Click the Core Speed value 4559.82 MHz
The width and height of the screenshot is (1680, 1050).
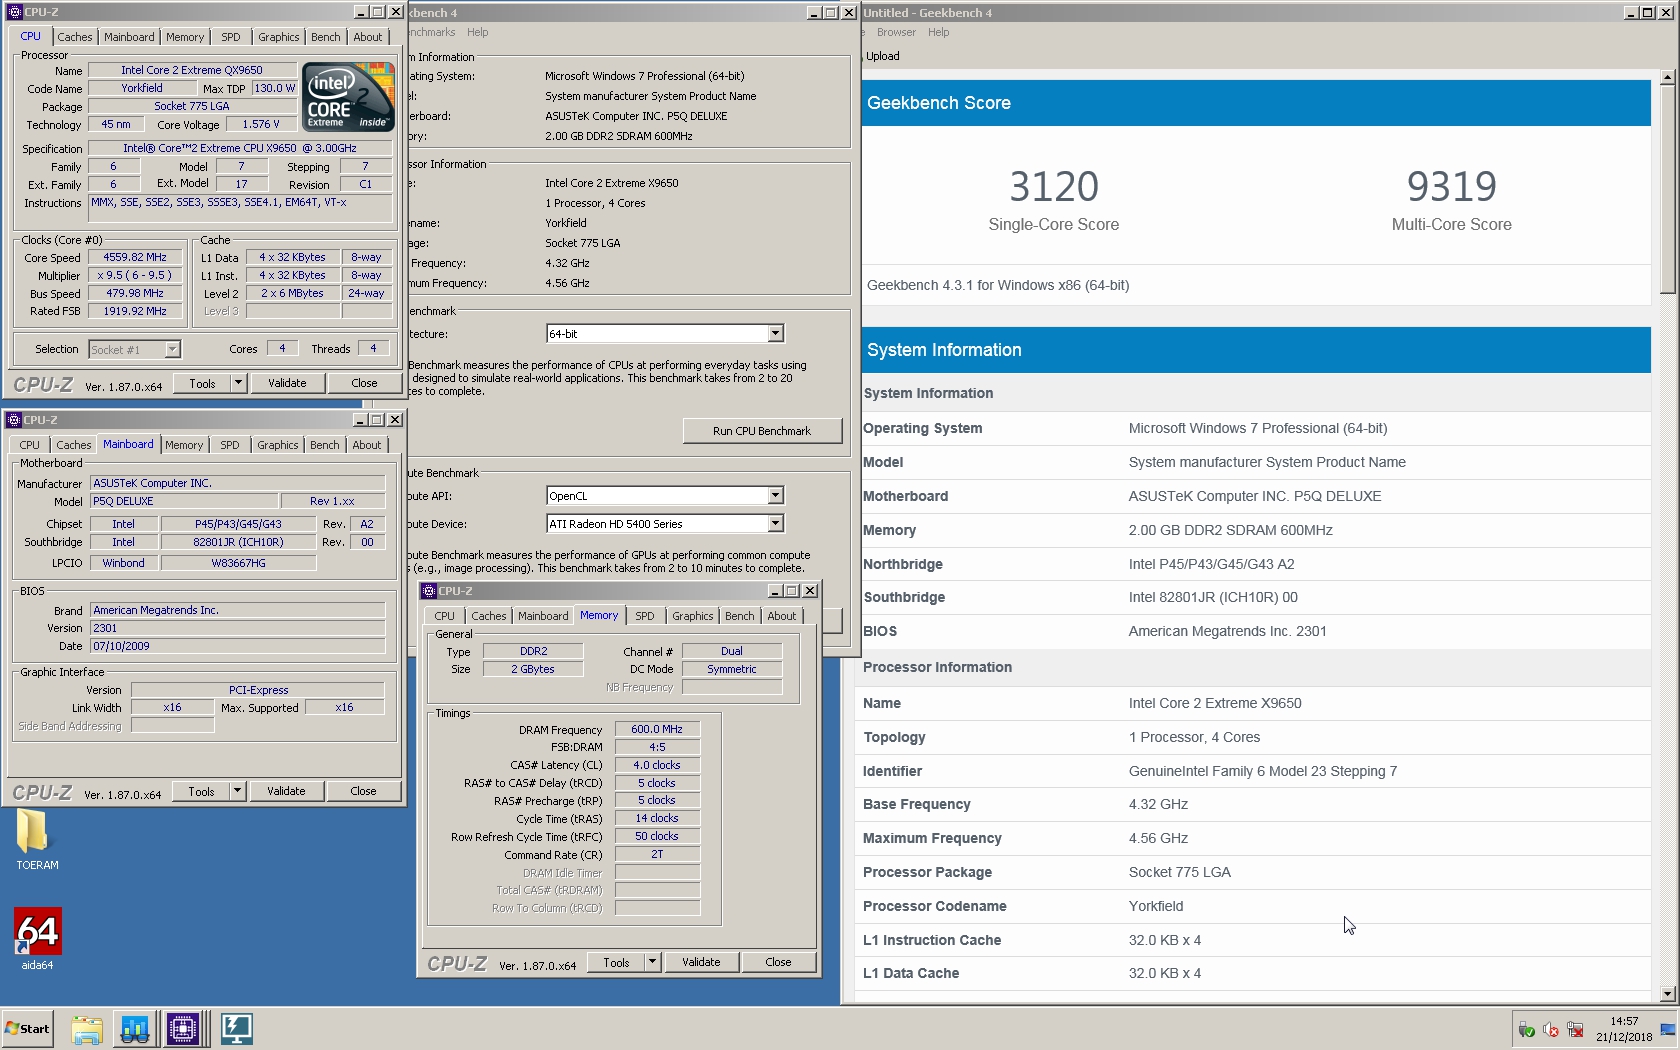pyautogui.click(x=135, y=257)
